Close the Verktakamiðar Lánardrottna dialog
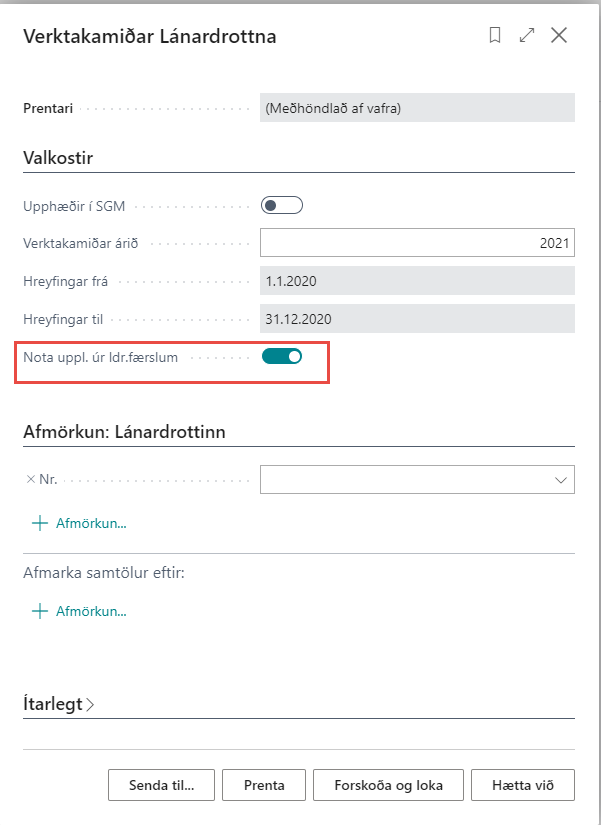601x825 pixels. tap(559, 36)
